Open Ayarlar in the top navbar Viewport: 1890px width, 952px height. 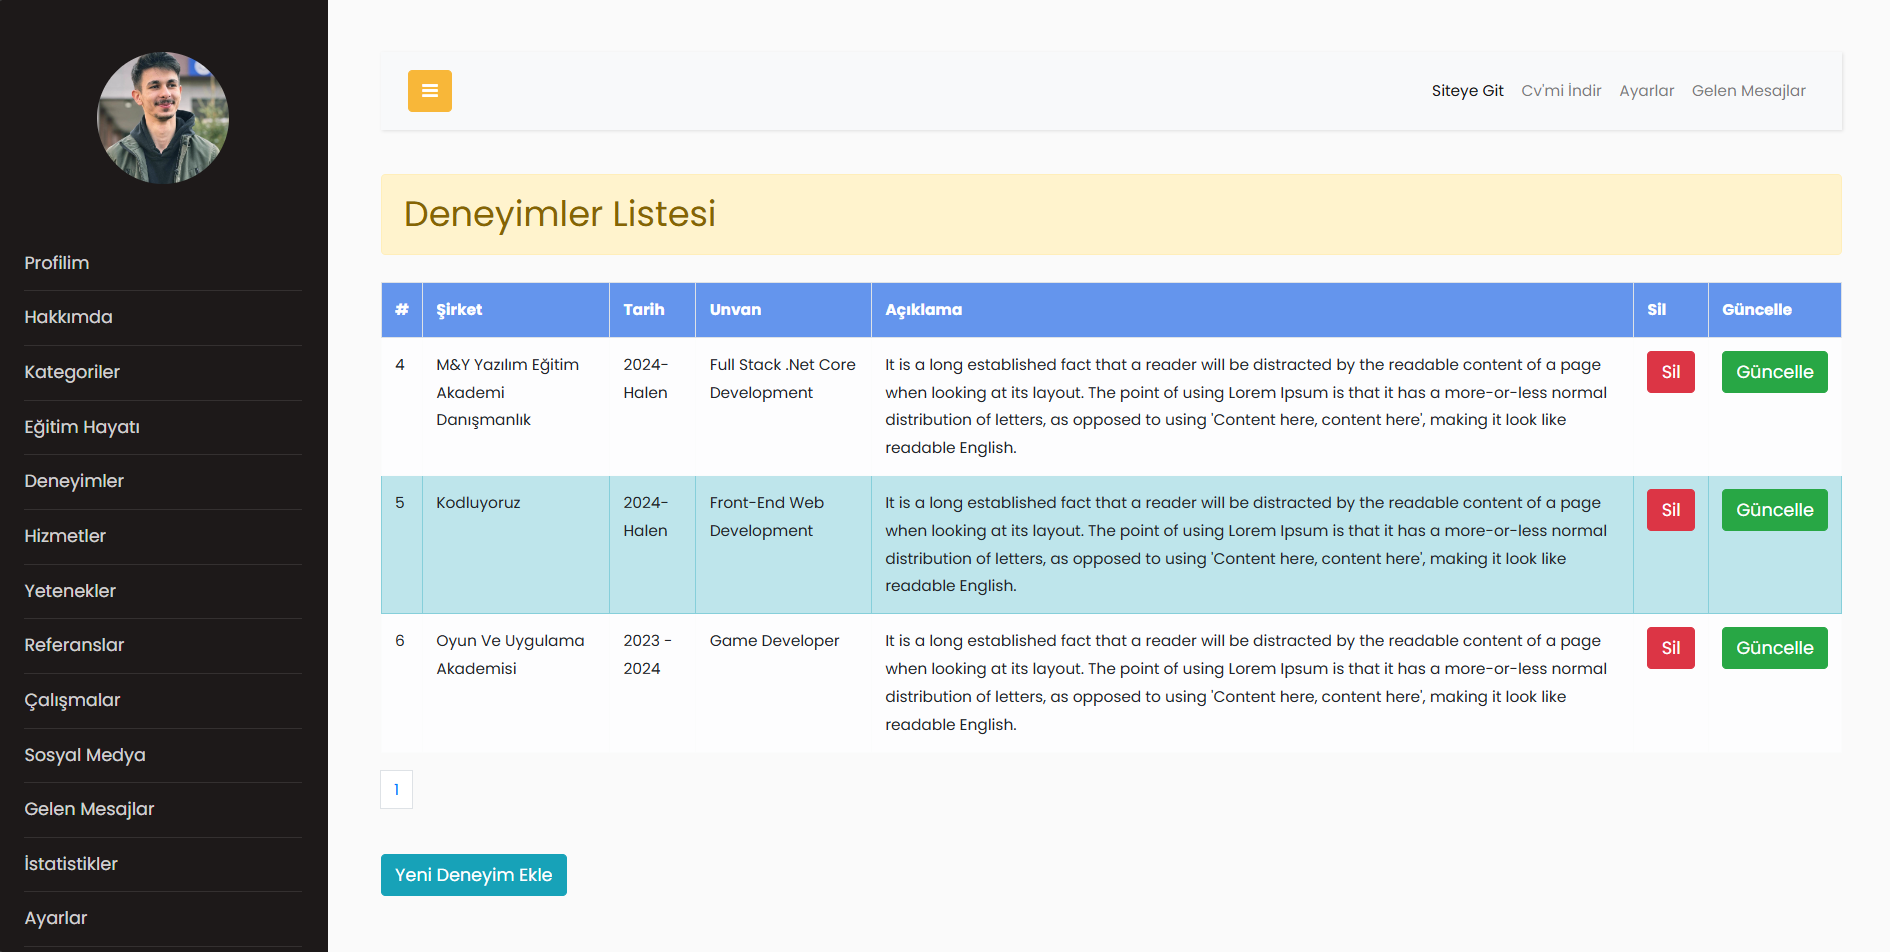(x=1646, y=91)
